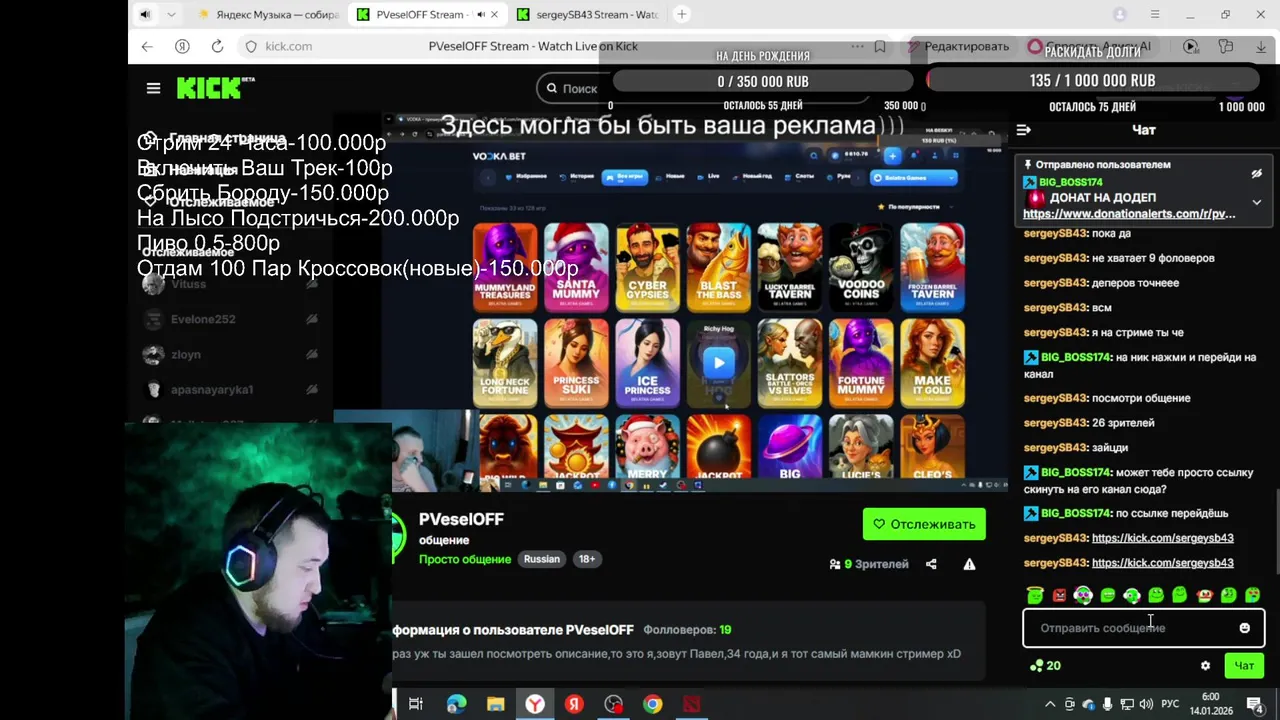This screenshot has height=720, width=1280.
Task: Open the address bar more options dots
Action: (x=857, y=46)
